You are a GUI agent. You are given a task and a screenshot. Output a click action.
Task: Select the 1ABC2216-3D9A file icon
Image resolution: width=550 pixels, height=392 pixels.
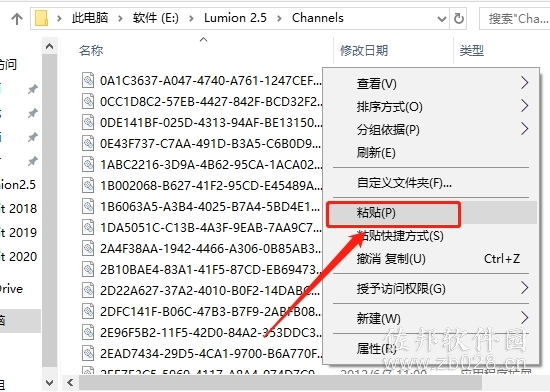88,164
